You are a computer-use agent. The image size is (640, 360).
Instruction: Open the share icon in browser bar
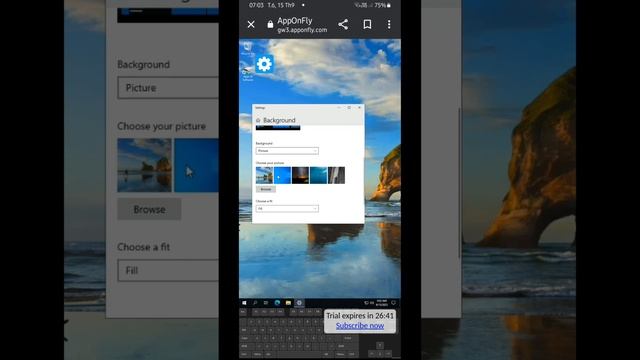pos(343,24)
